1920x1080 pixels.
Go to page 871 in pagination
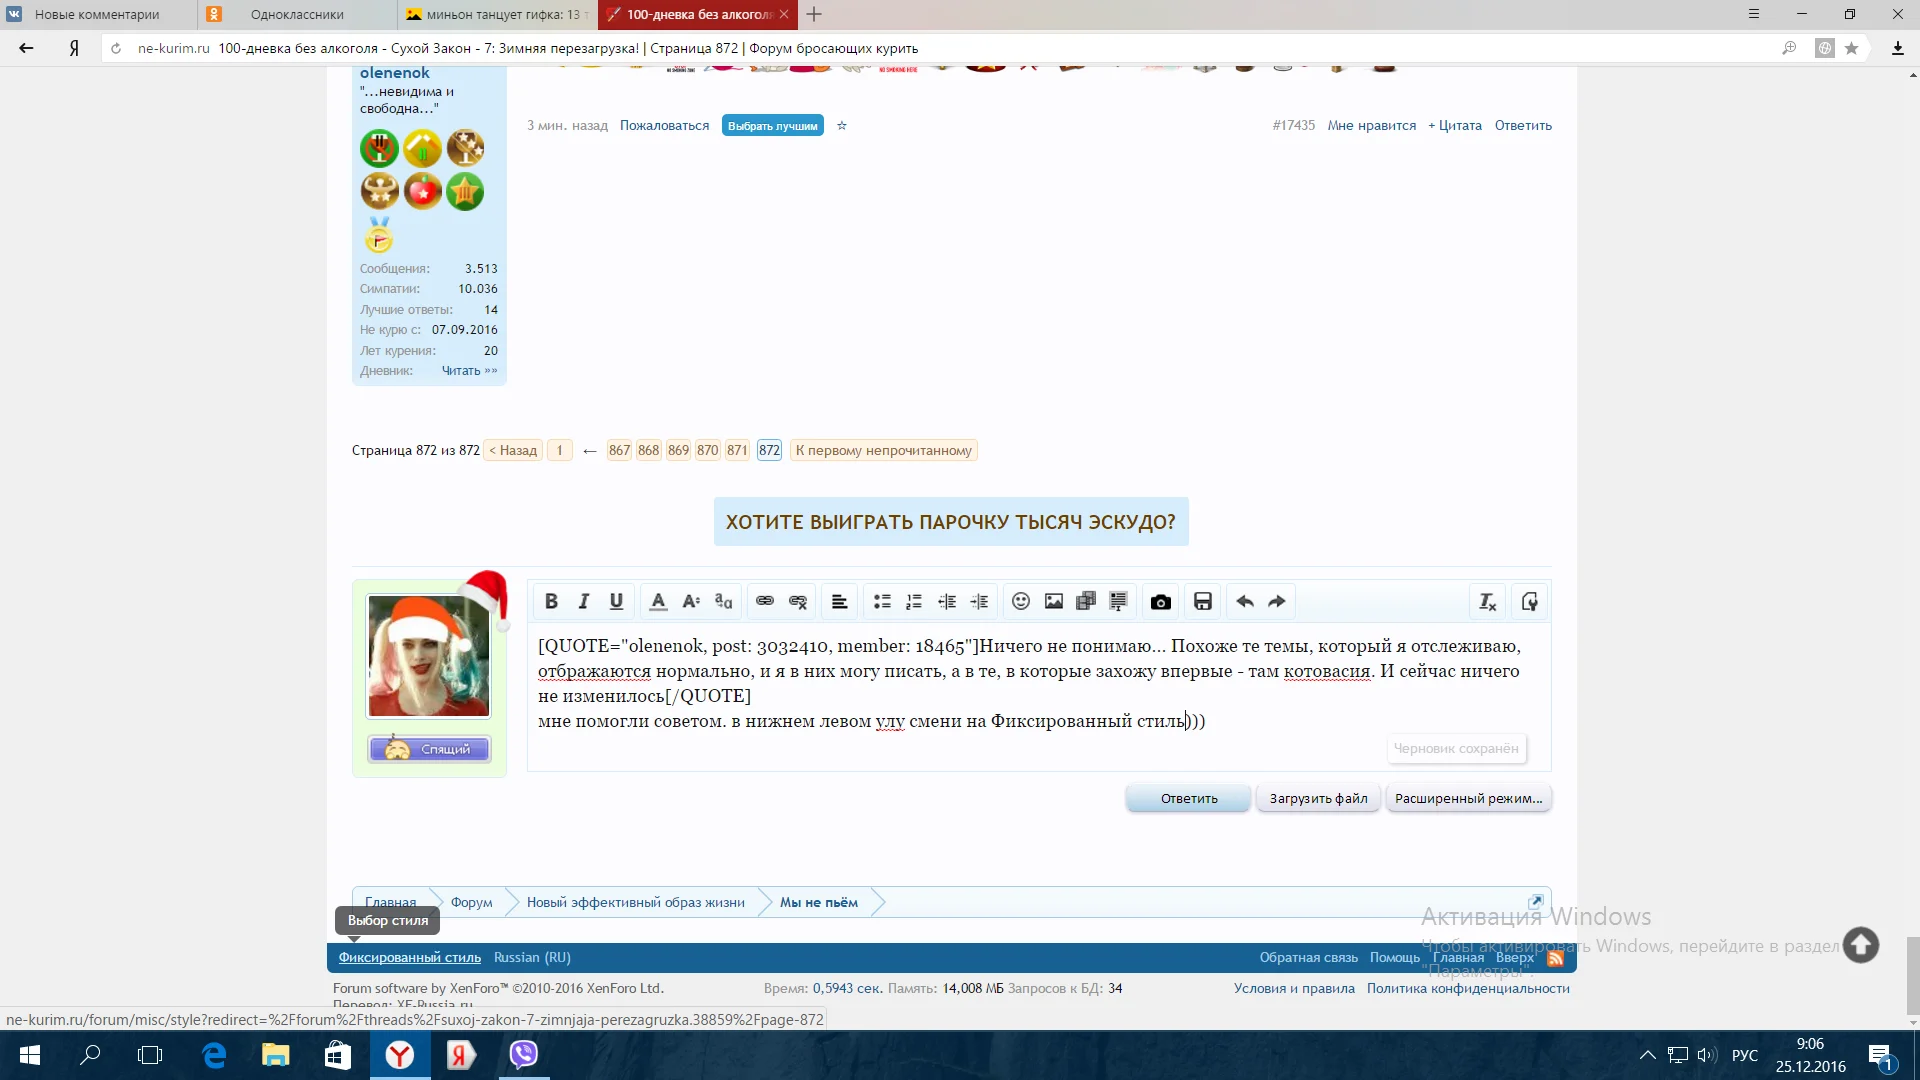(x=737, y=450)
